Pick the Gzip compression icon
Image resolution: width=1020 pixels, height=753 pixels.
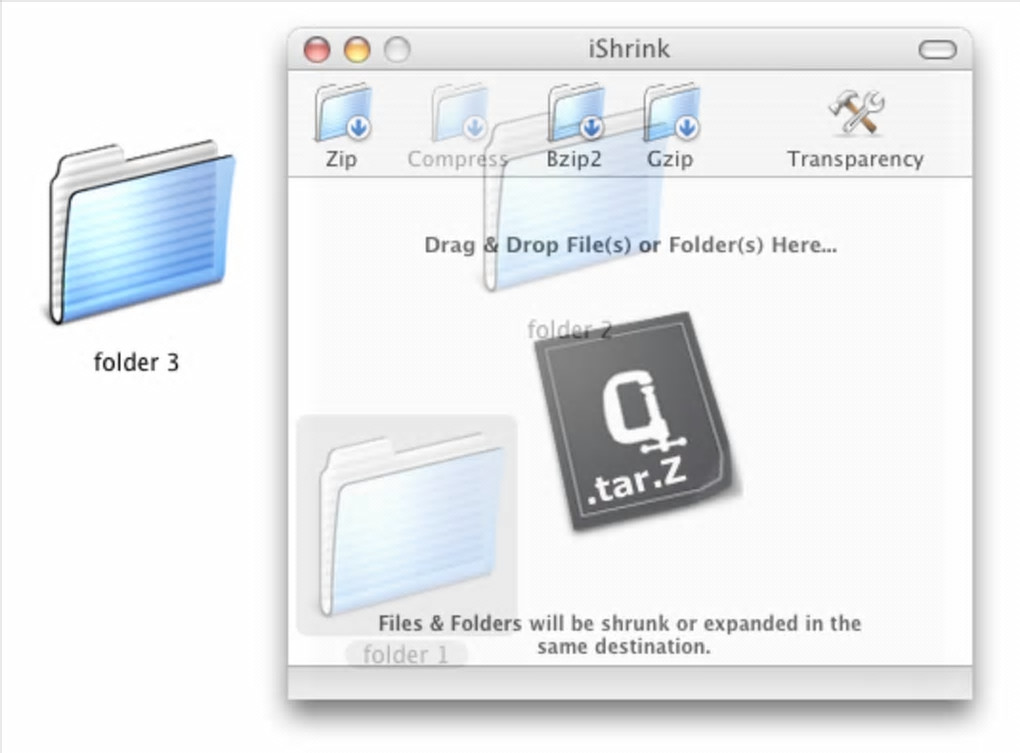pyautogui.click(x=671, y=112)
